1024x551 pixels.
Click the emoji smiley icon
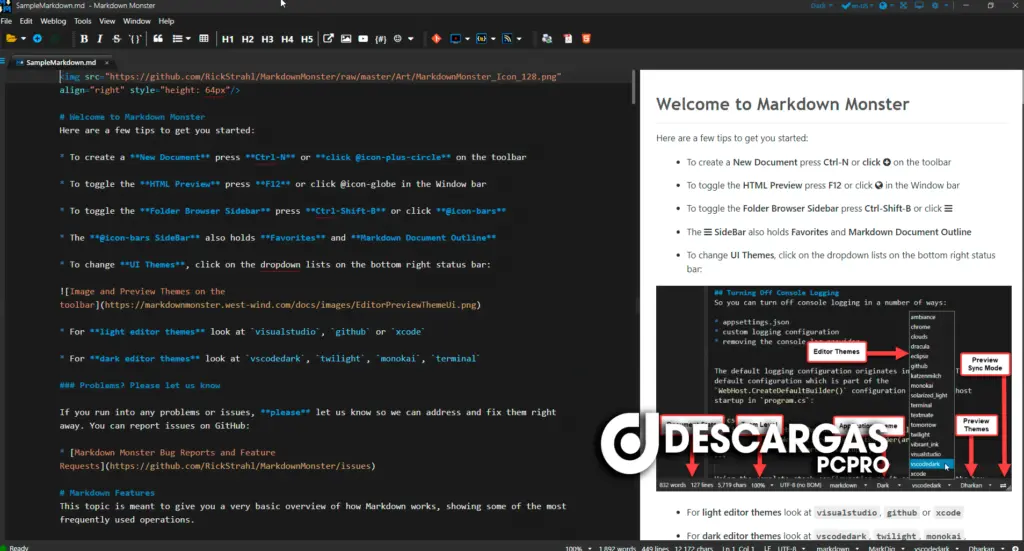click(x=398, y=39)
